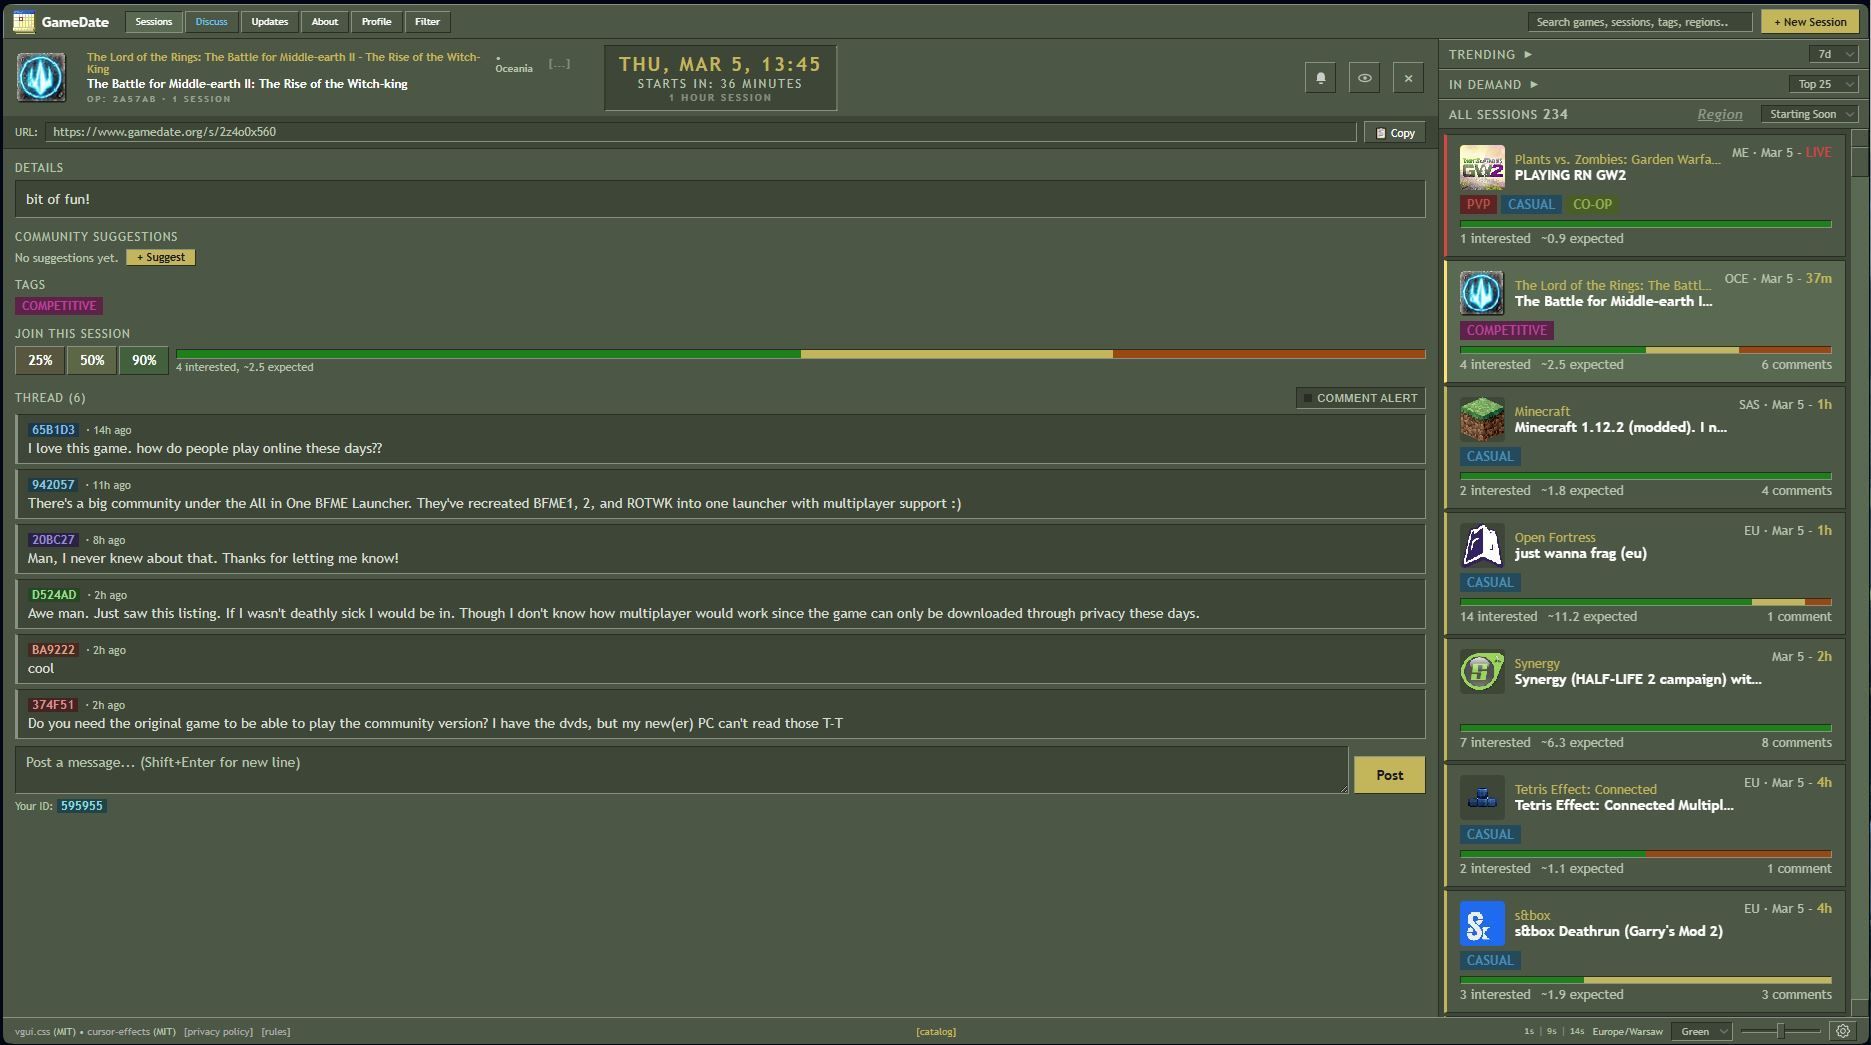Toggle the eye watch icon
1871x1045 pixels.
(1364, 78)
